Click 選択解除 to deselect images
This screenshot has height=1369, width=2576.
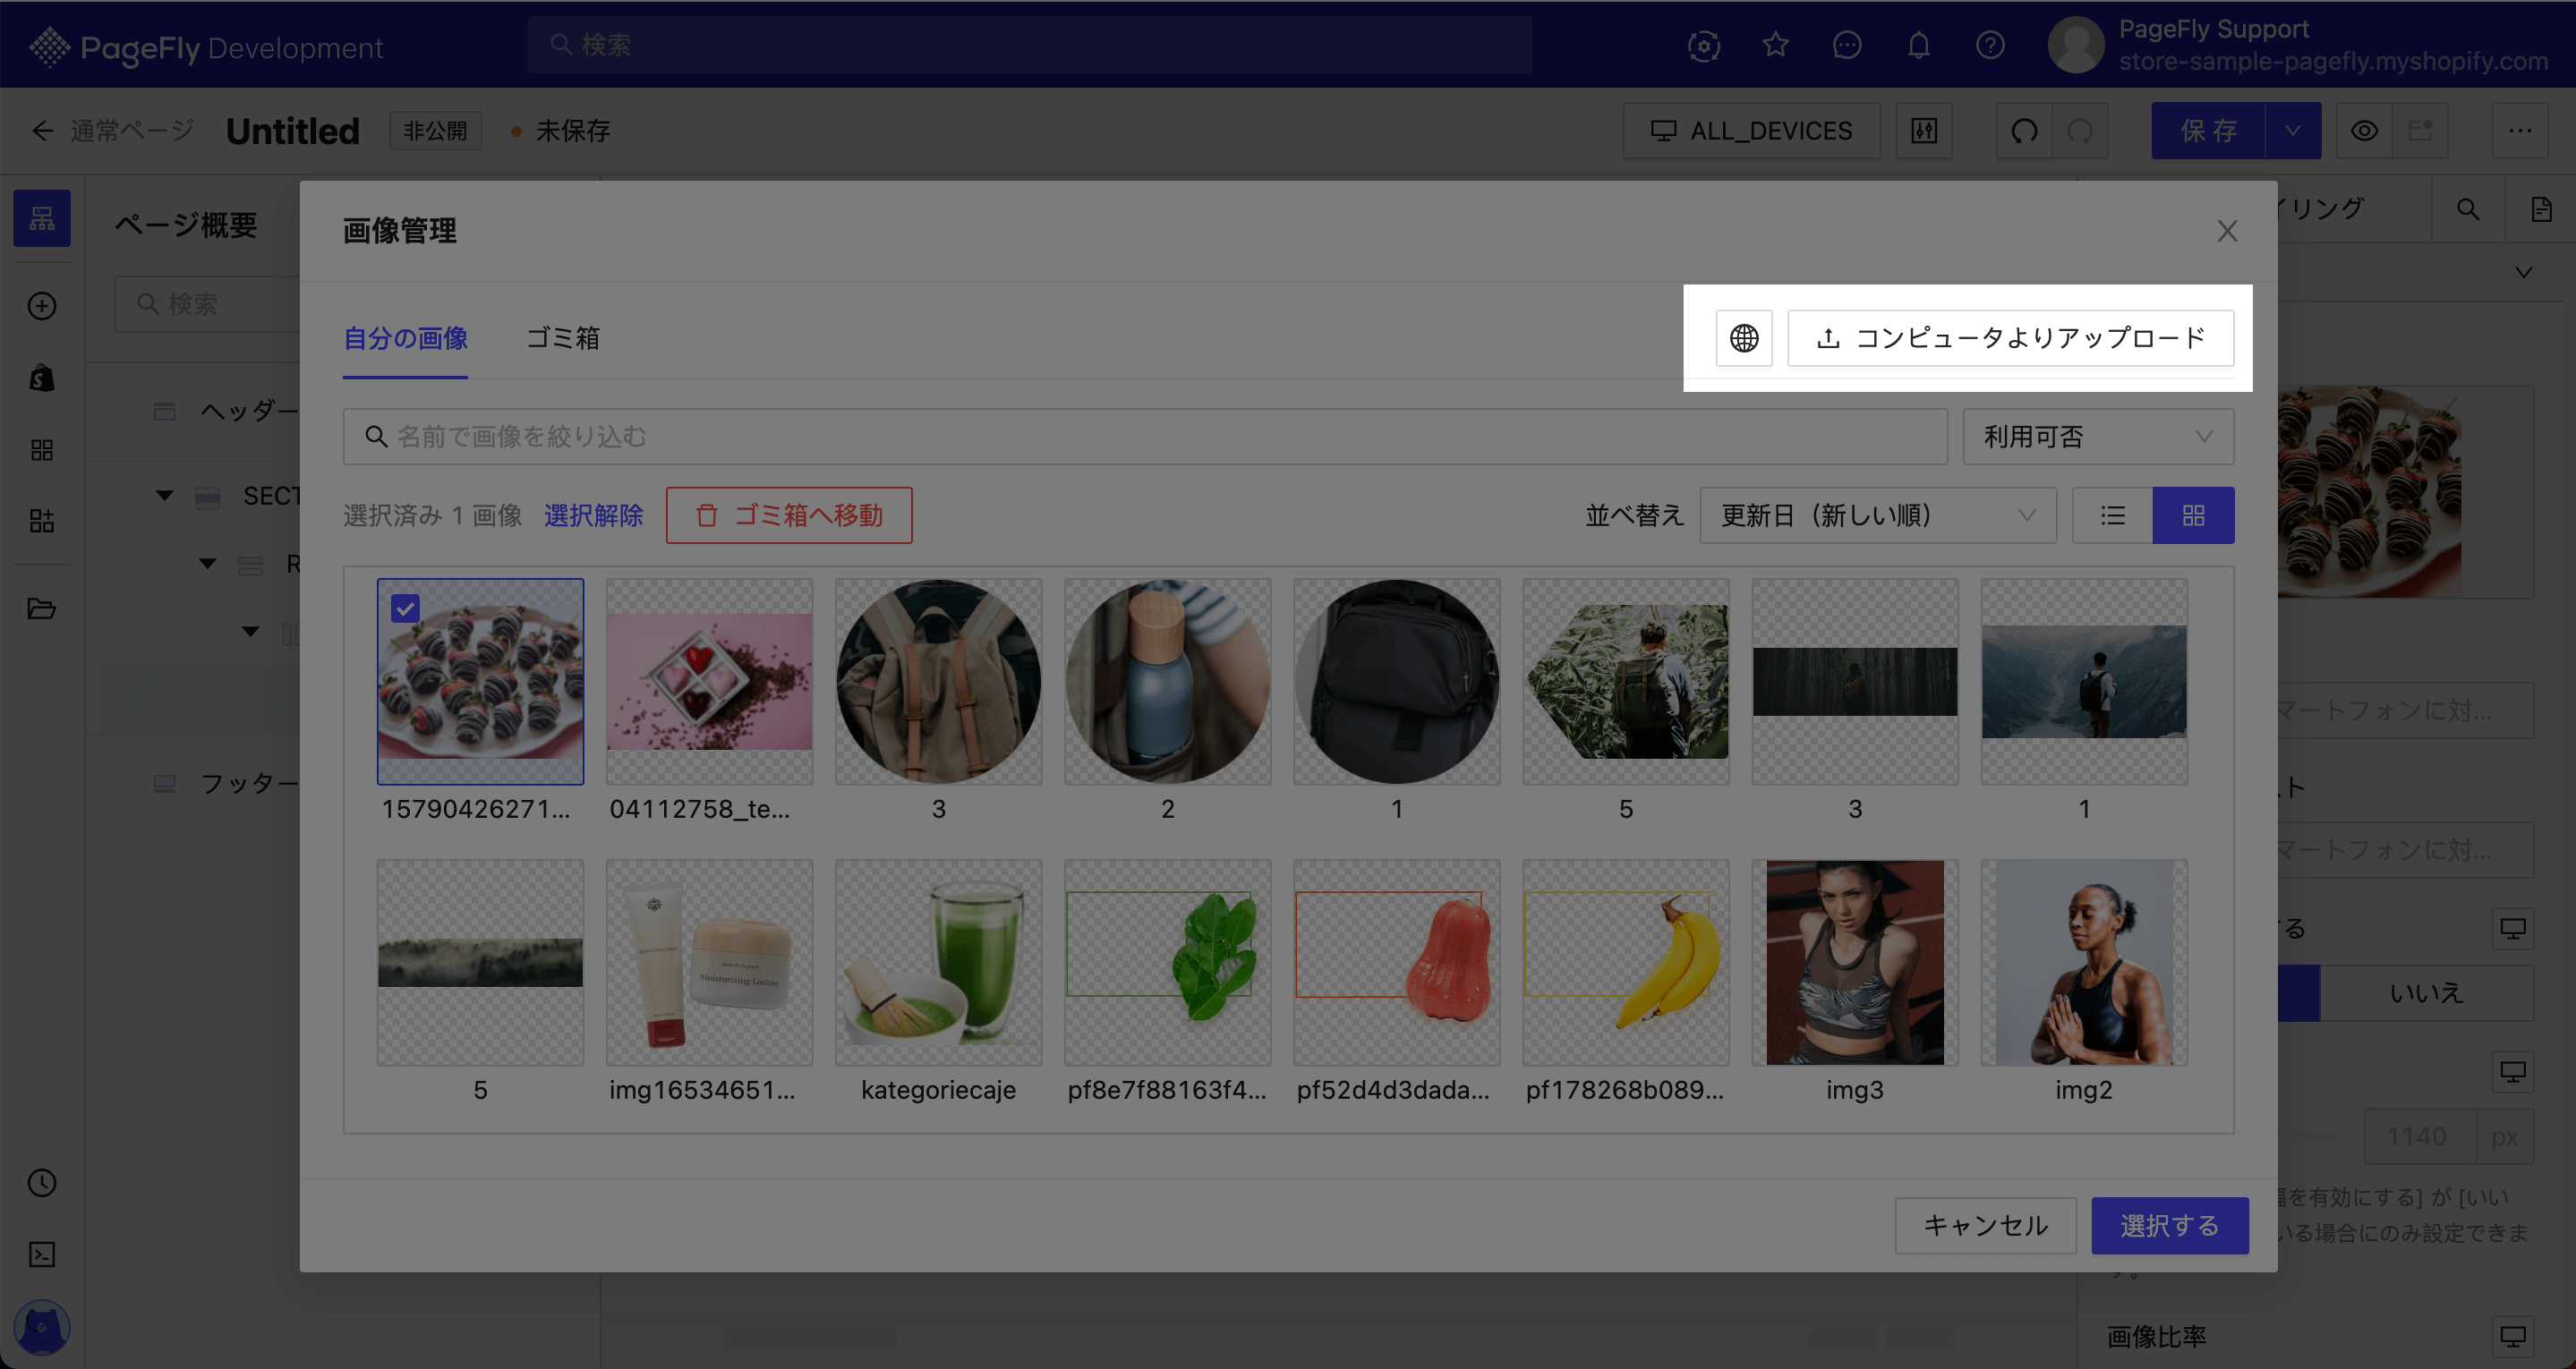(593, 515)
